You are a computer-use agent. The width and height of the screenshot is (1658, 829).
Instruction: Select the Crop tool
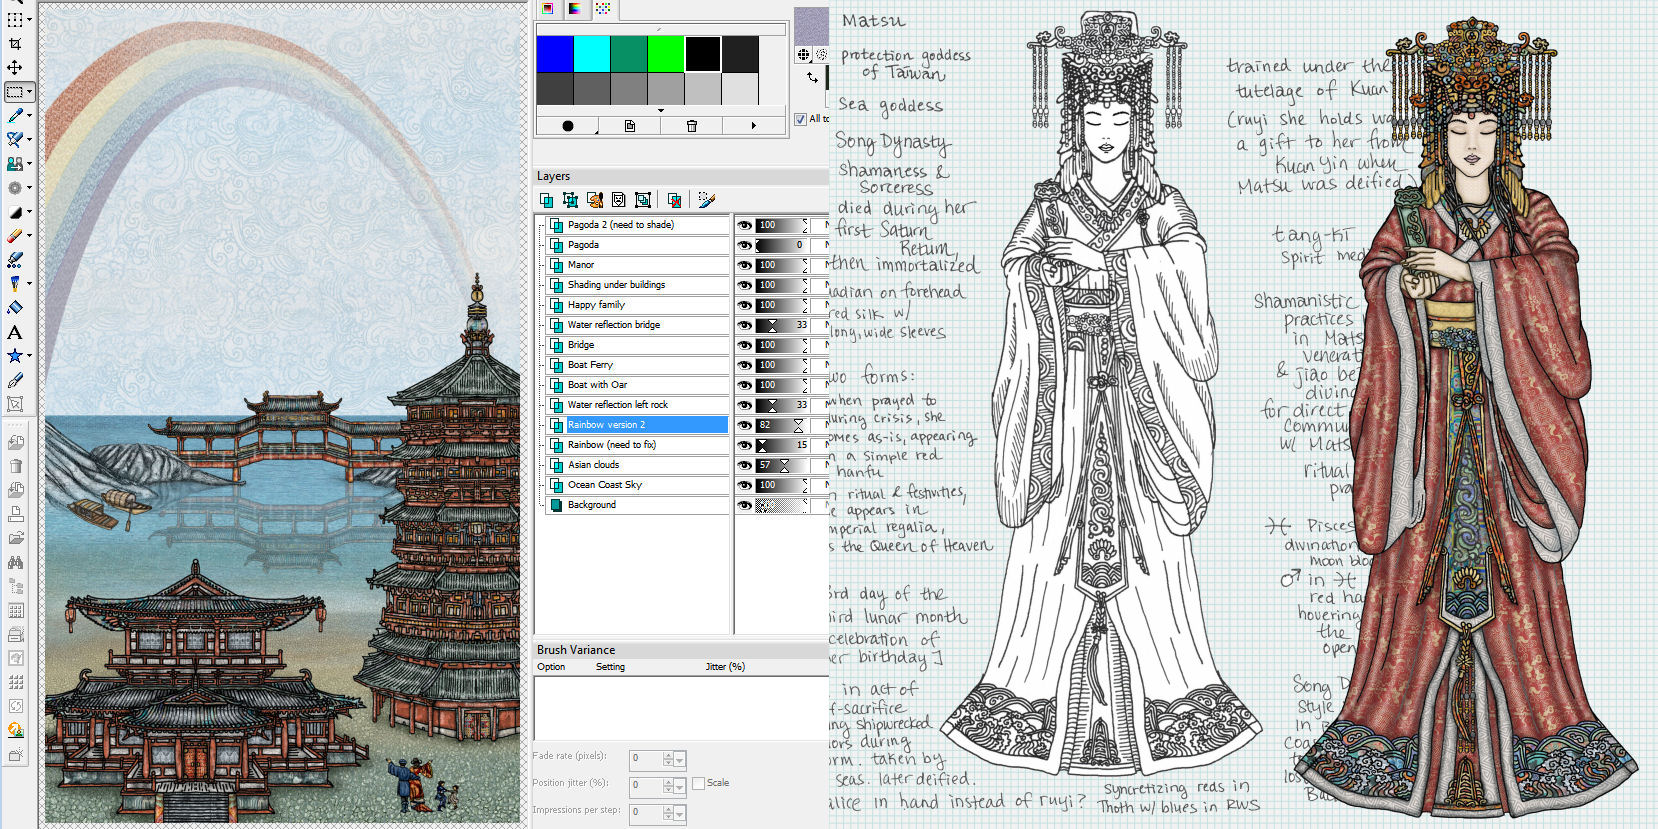pos(15,44)
